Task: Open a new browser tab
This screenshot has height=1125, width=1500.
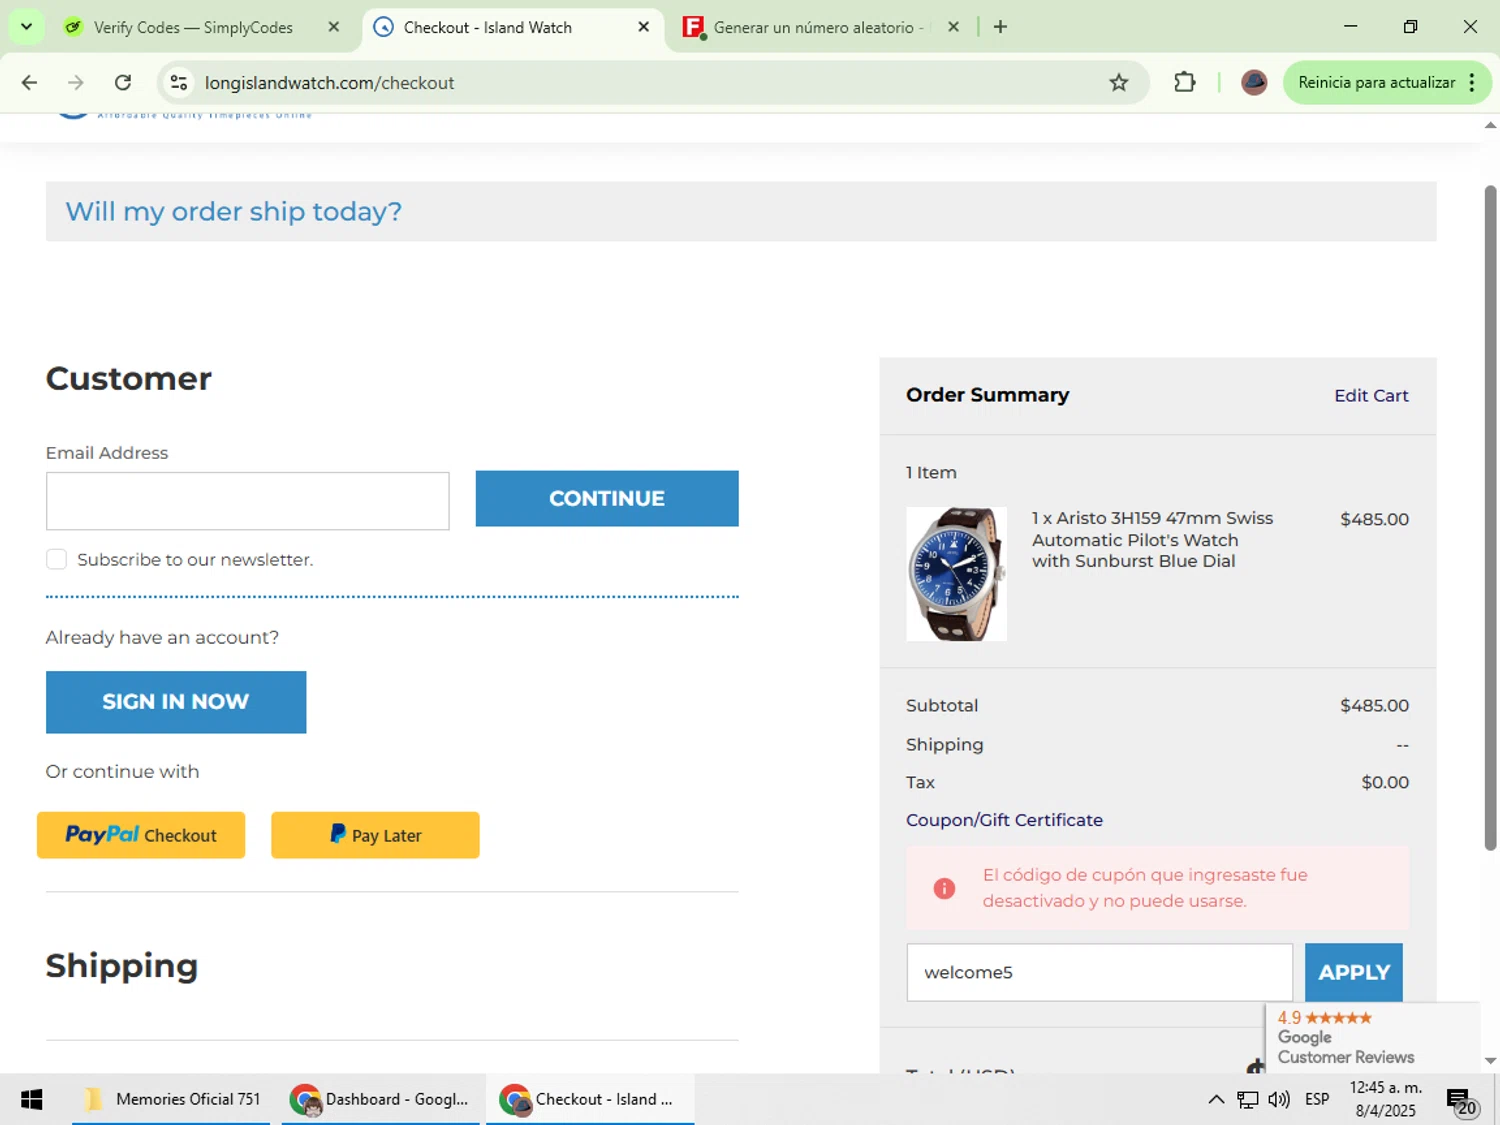Action: click(x=1000, y=27)
